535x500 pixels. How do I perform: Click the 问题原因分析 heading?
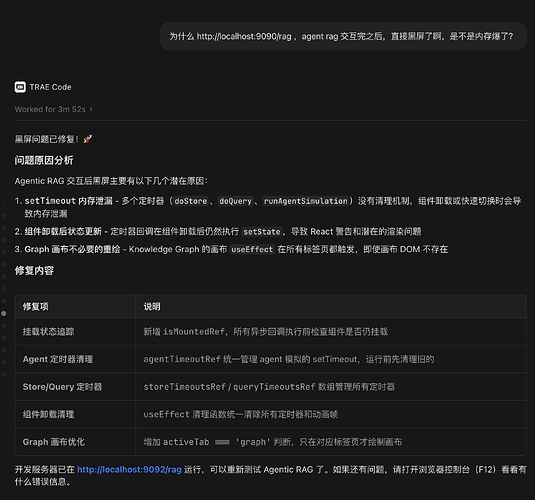tap(44, 160)
